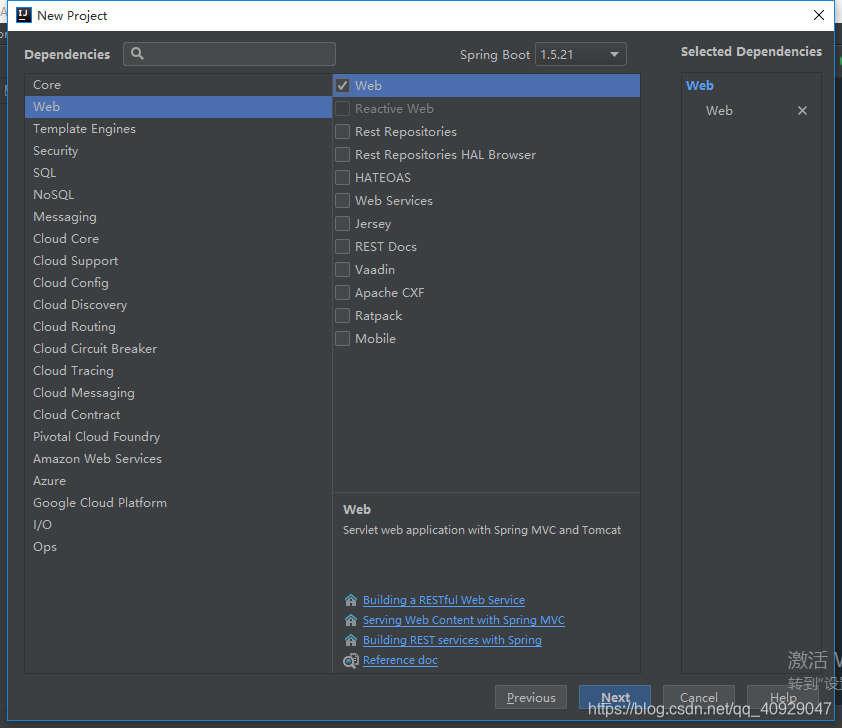Image resolution: width=842 pixels, height=728 pixels.
Task: Enable the Jersey dependency checkbox
Action: [x=343, y=223]
